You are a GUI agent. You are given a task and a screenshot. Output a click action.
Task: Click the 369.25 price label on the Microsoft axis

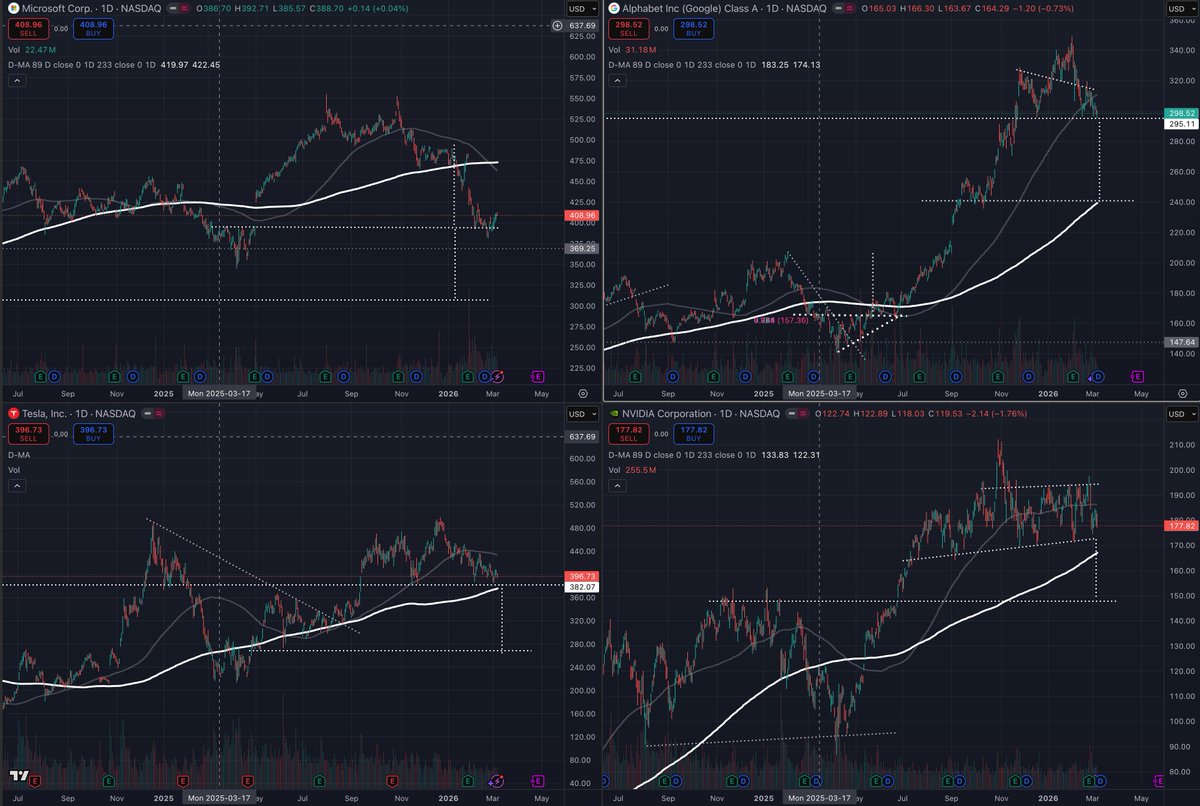pos(582,248)
